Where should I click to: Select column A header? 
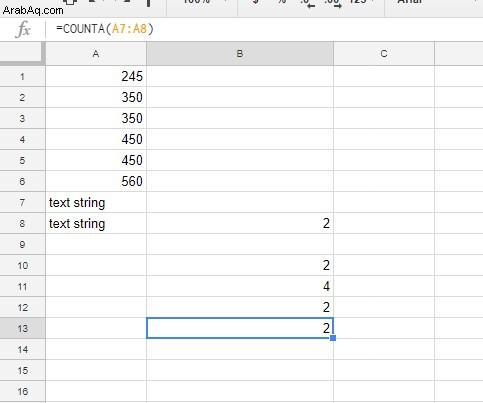point(96,54)
